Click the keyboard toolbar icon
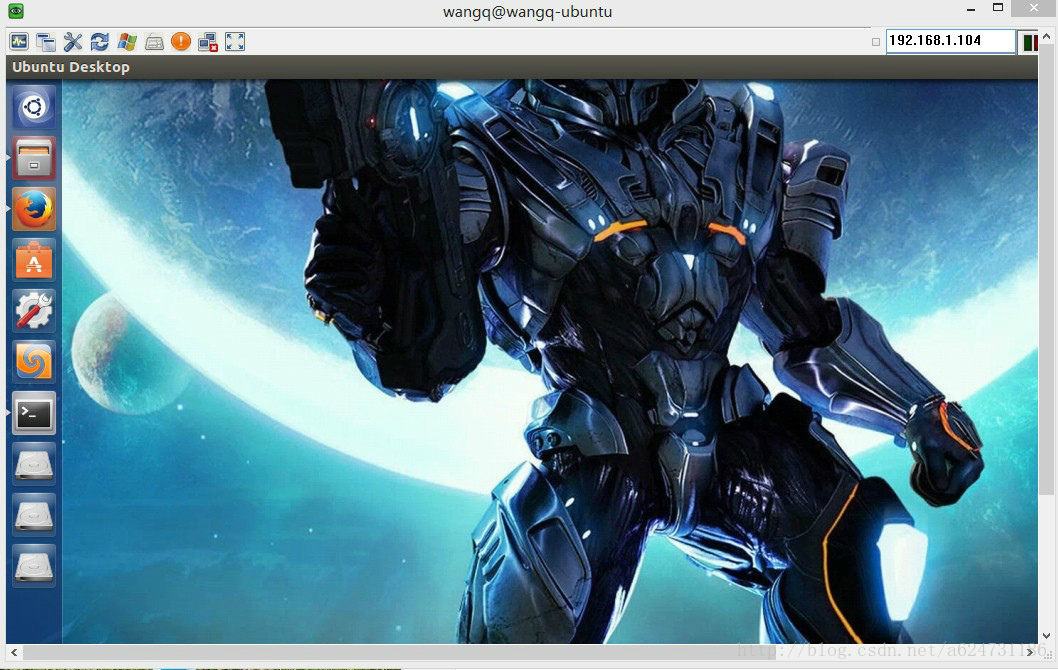 (154, 42)
